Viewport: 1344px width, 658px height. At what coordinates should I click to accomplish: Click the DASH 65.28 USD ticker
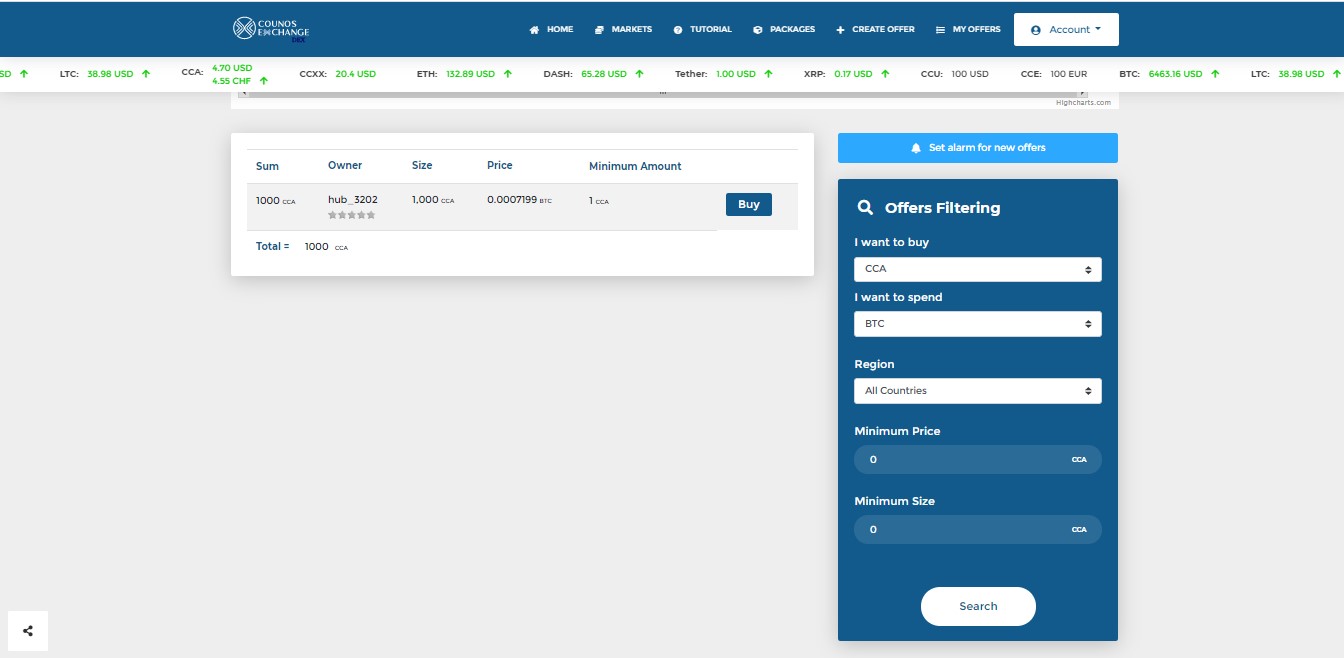pos(594,74)
